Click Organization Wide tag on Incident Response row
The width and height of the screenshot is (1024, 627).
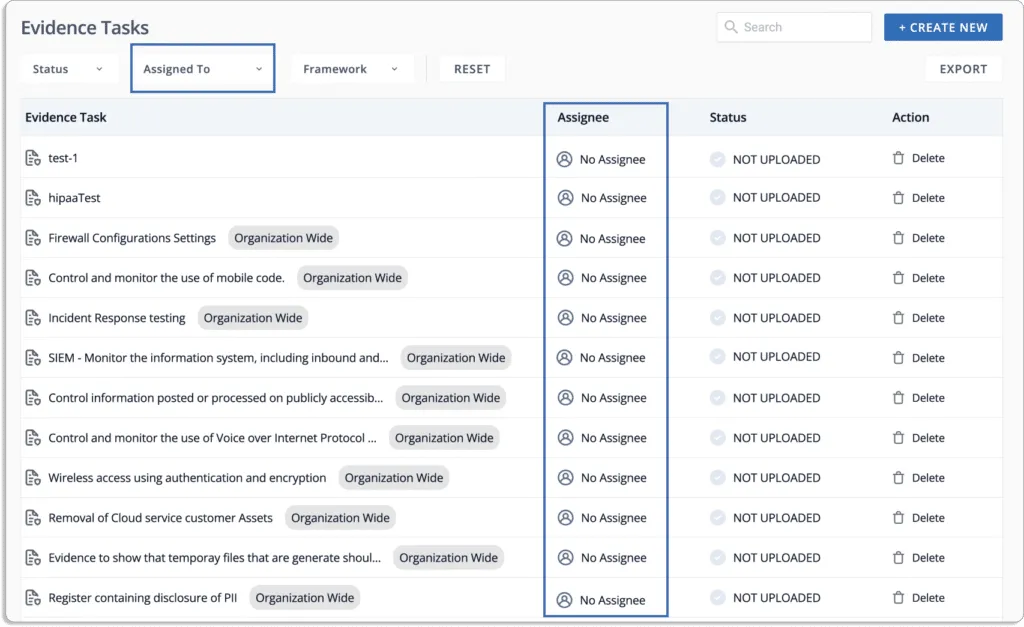pyautogui.click(x=253, y=318)
